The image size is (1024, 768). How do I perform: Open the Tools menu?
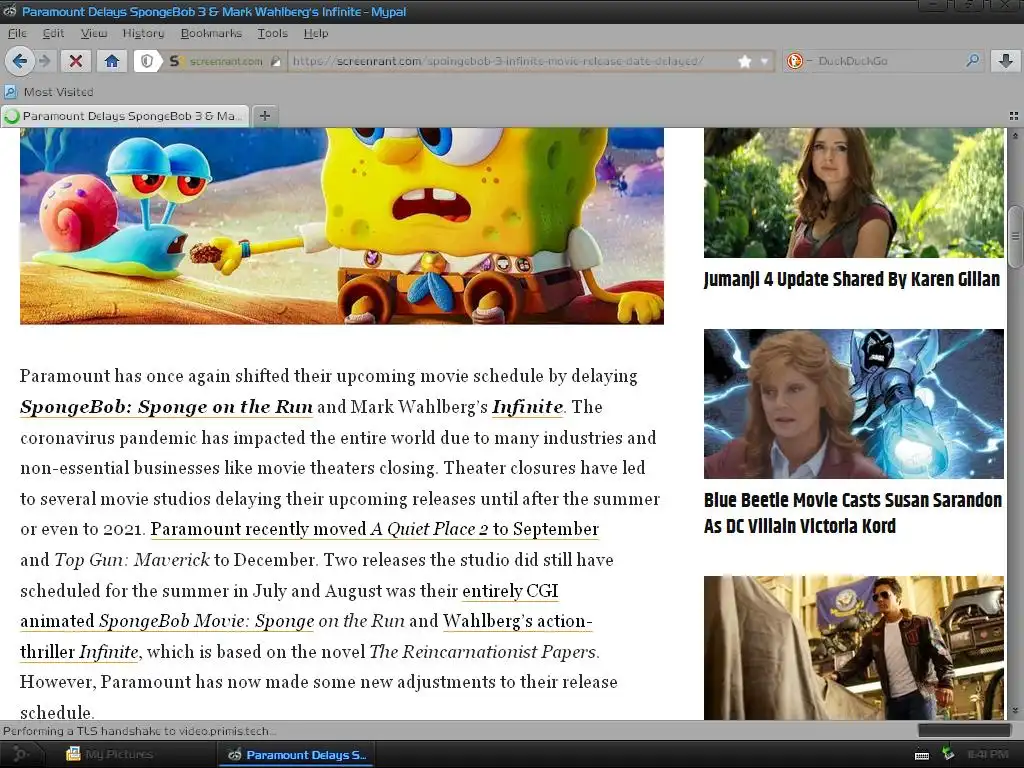(x=272, y=33)
